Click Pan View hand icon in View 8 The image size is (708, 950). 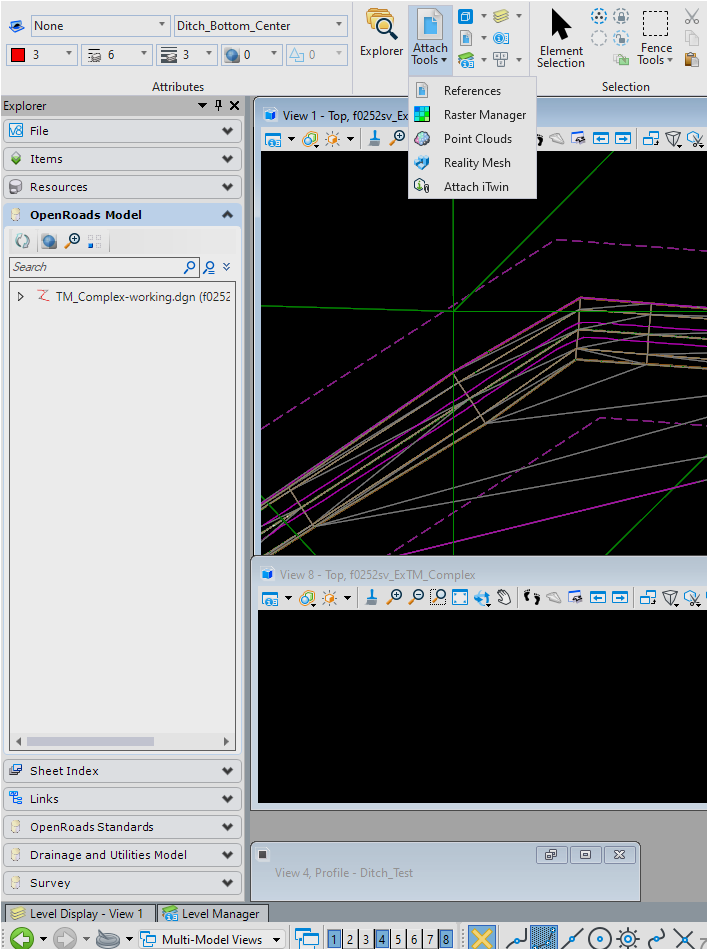point(504,598)
